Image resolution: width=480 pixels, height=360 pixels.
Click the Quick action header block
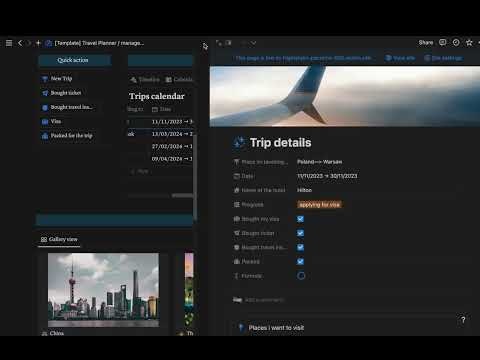[75, 60]
